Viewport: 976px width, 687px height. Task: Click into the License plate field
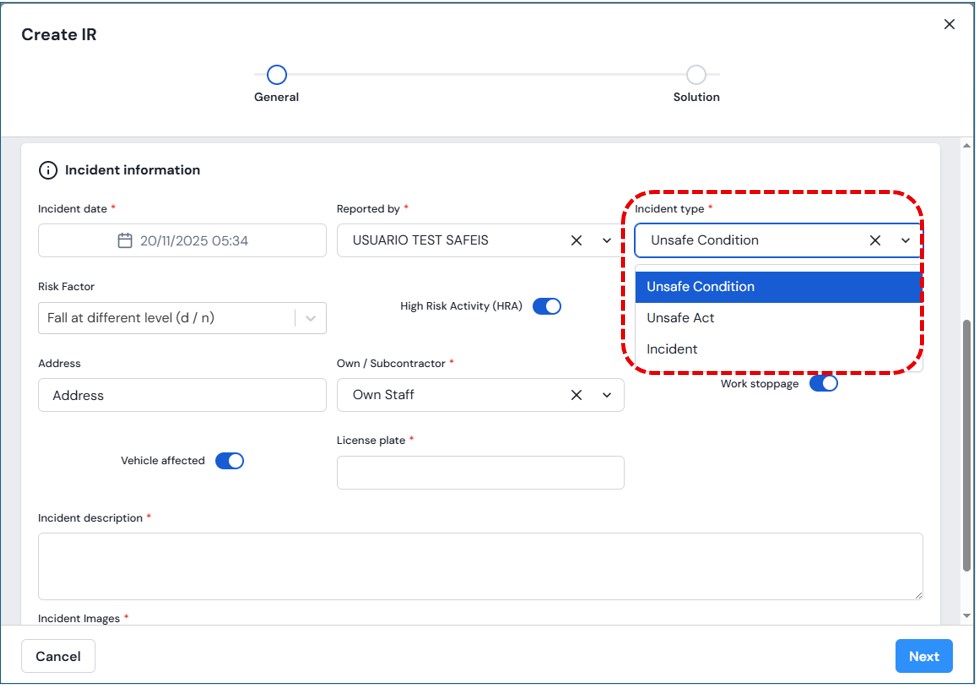point(480,473)
